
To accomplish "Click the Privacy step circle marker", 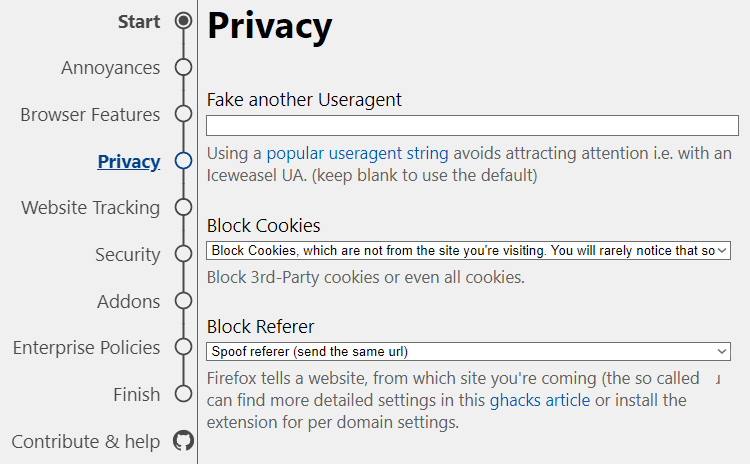I will click(183, 161).
